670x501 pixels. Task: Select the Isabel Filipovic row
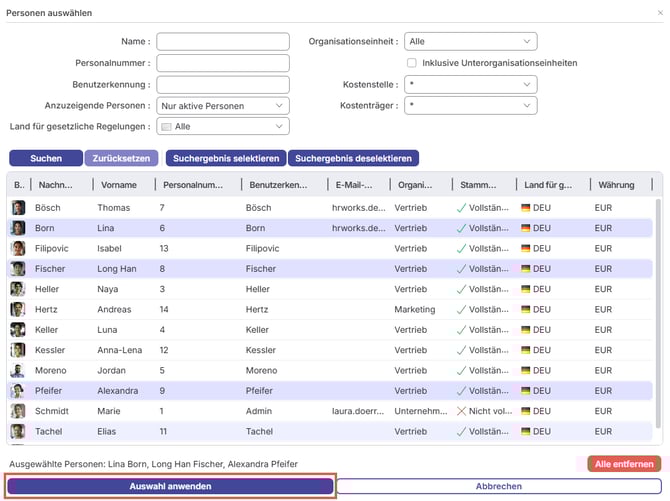tap(200, 248)
